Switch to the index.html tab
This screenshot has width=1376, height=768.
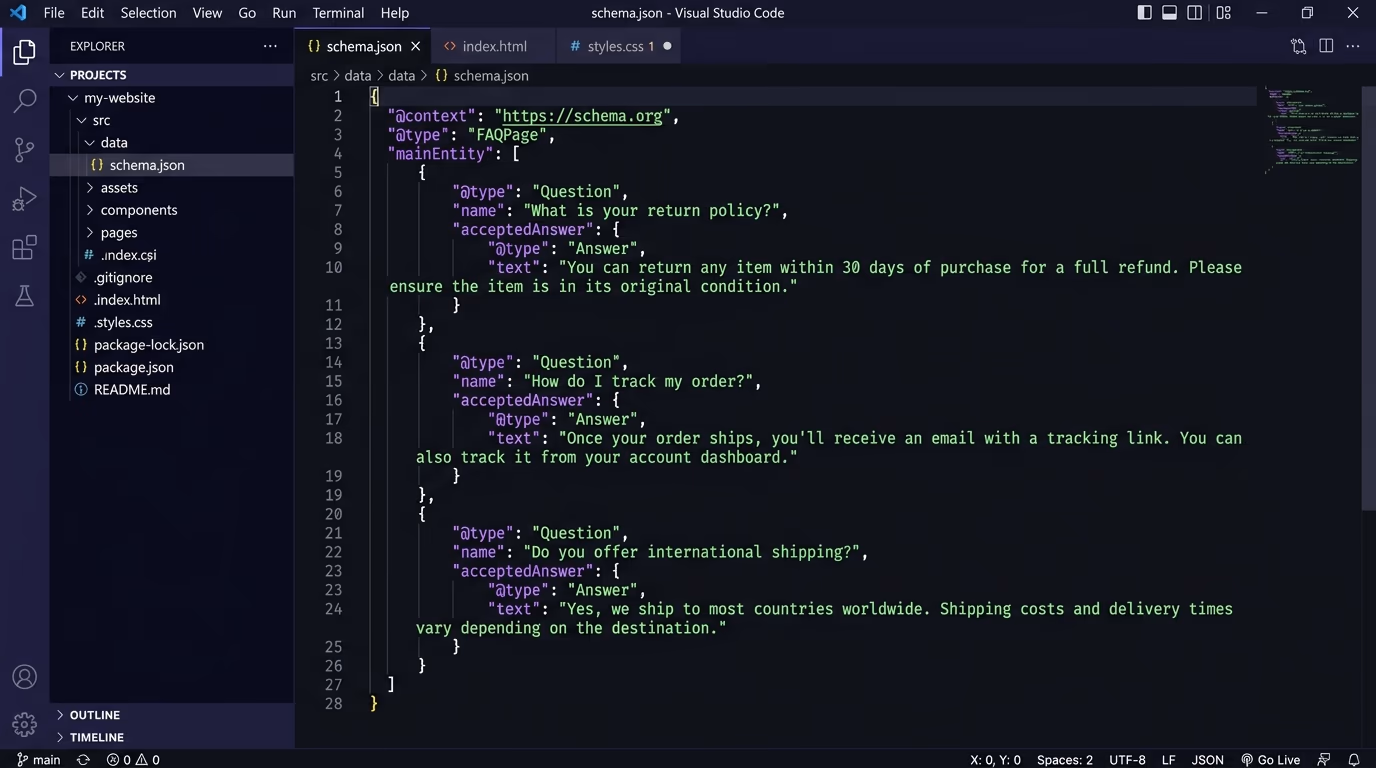tap(494, 46)
